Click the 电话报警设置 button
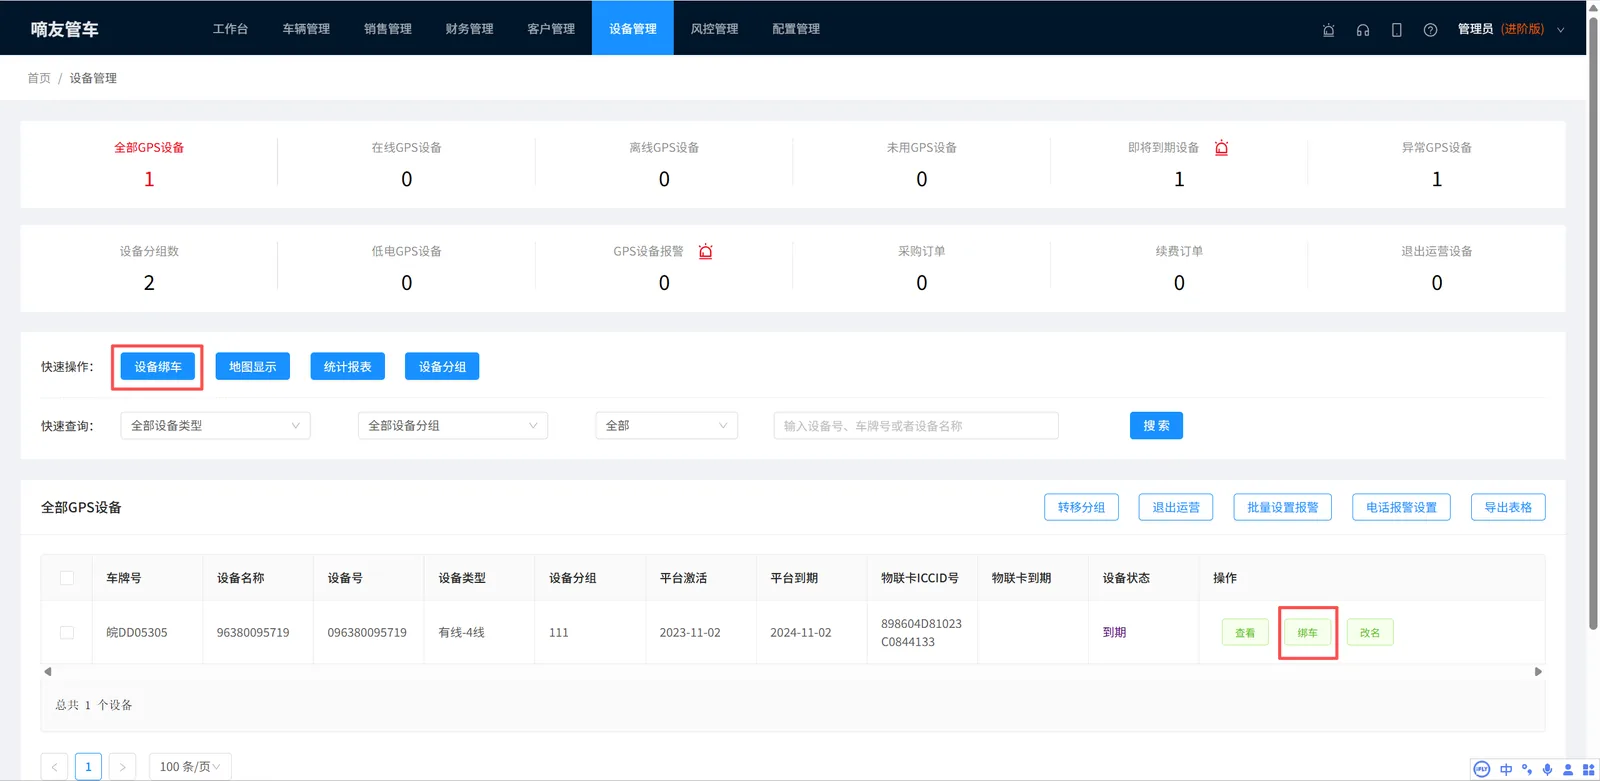1600x781 pixels. tap(1401, 507)
